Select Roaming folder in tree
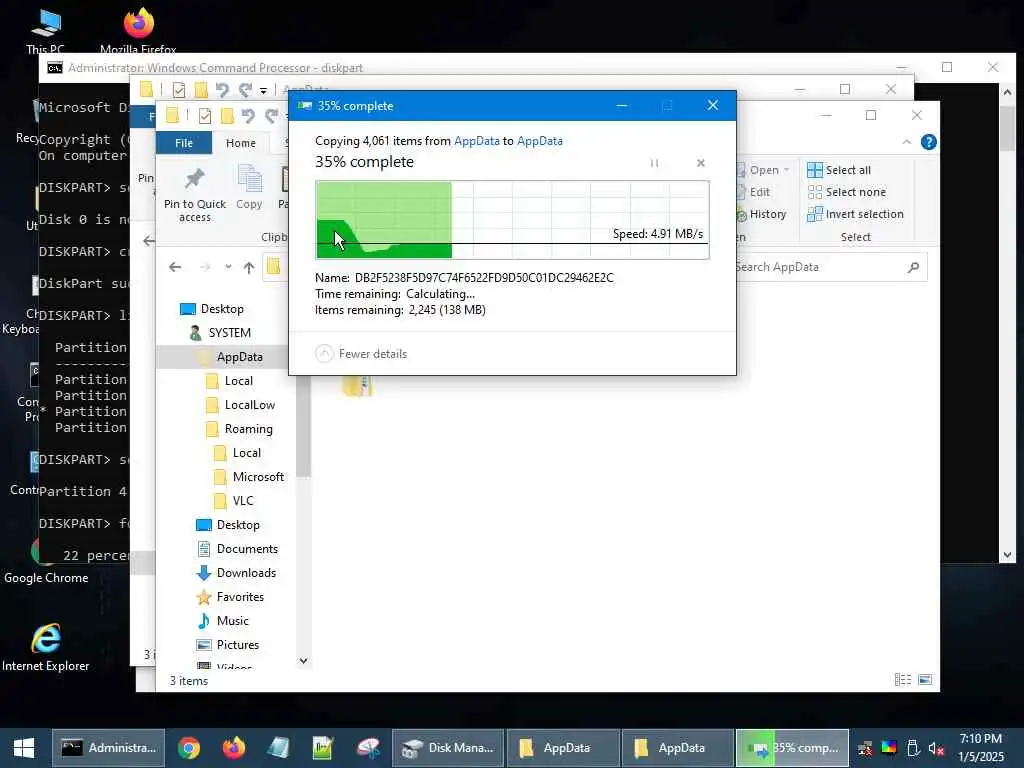1024x768 pixels. (x=239, y=429)
